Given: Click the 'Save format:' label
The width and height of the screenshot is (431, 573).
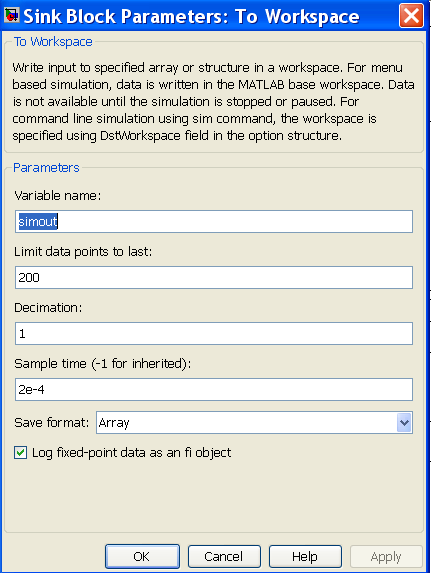Looking at the screenshot, I should (52, 423).
